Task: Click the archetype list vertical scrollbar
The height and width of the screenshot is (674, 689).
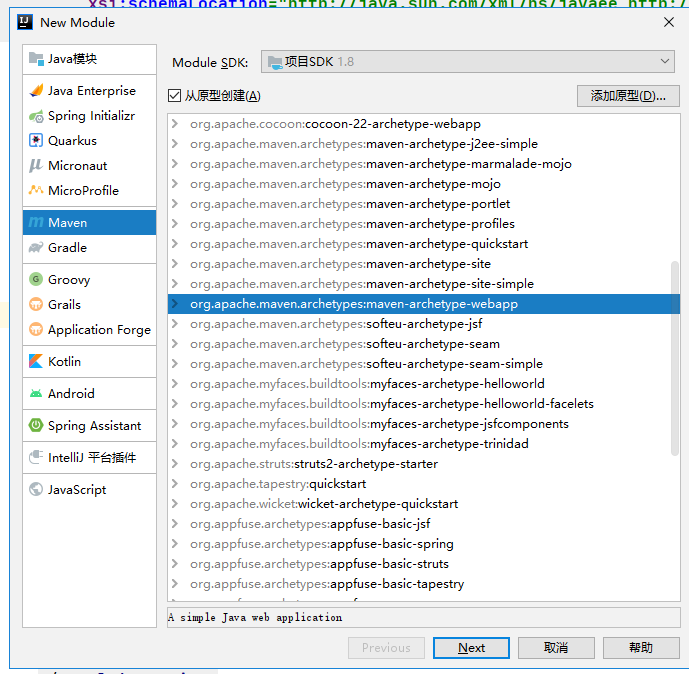Action: (x=674, y=358)
